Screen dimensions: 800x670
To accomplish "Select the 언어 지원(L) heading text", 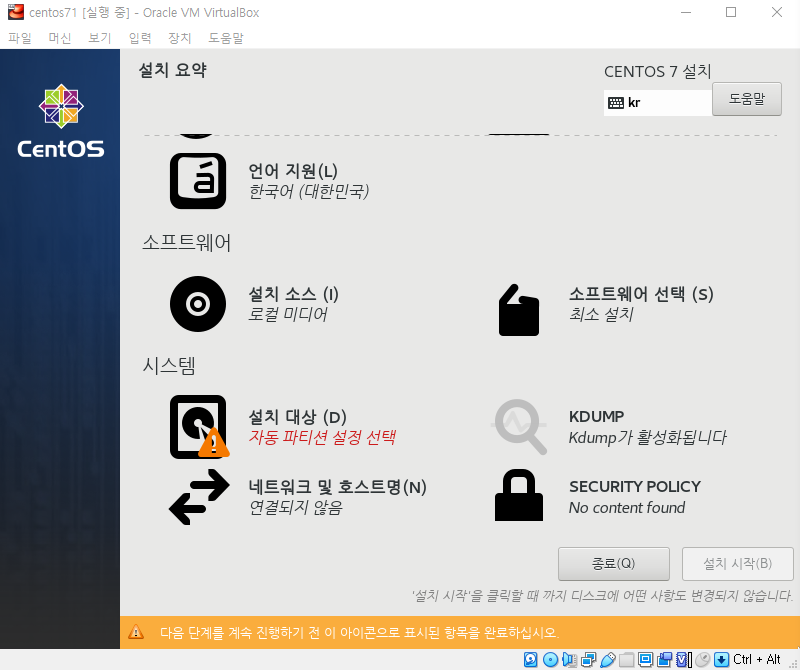I will (293, 171).
